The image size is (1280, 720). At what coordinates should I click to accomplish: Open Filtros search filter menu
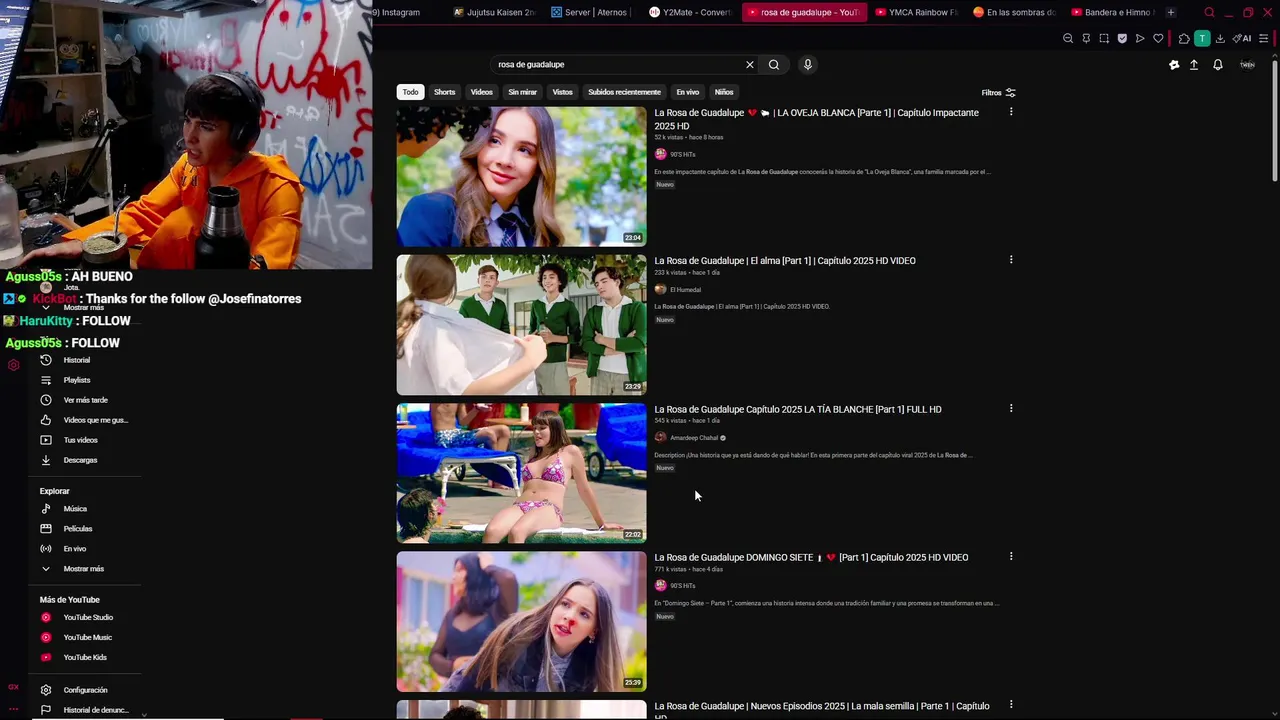click(x=998, y=93)
